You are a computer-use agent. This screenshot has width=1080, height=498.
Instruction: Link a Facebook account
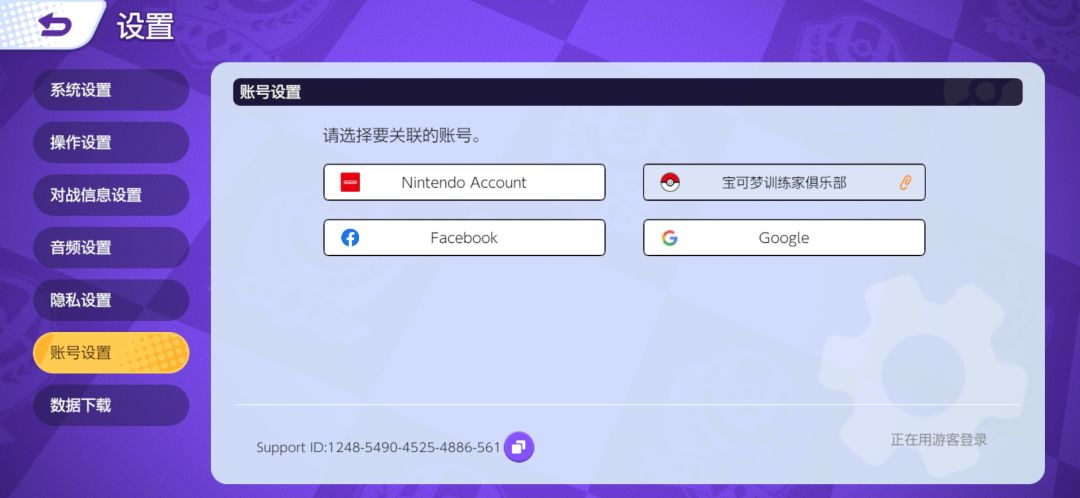464,238
